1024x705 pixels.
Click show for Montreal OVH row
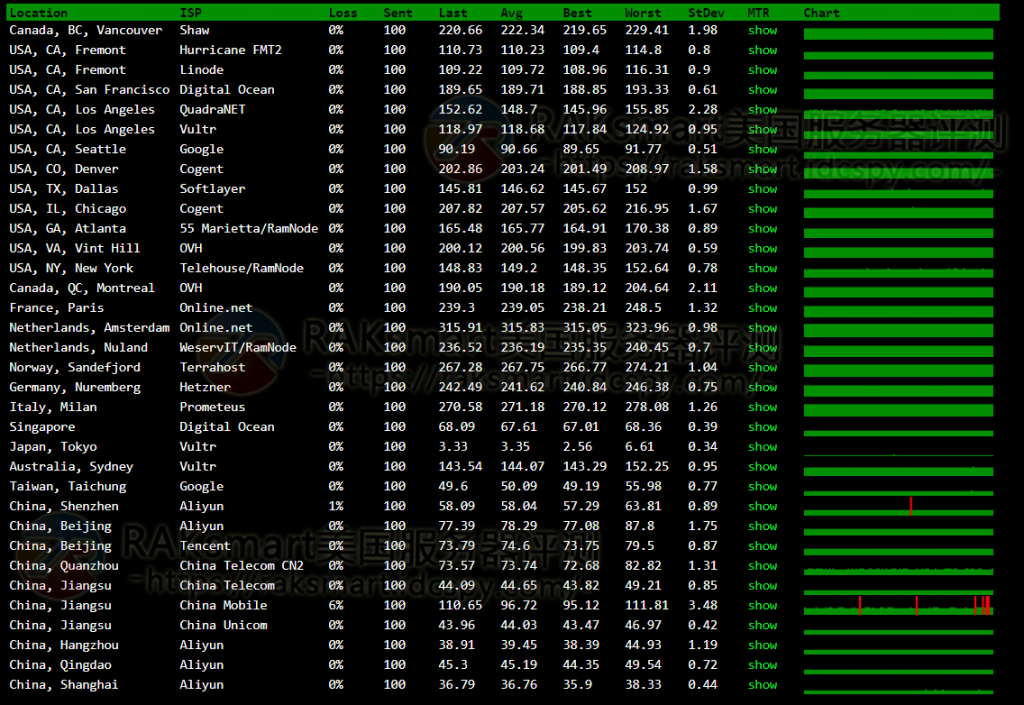[x=762, y=288]
